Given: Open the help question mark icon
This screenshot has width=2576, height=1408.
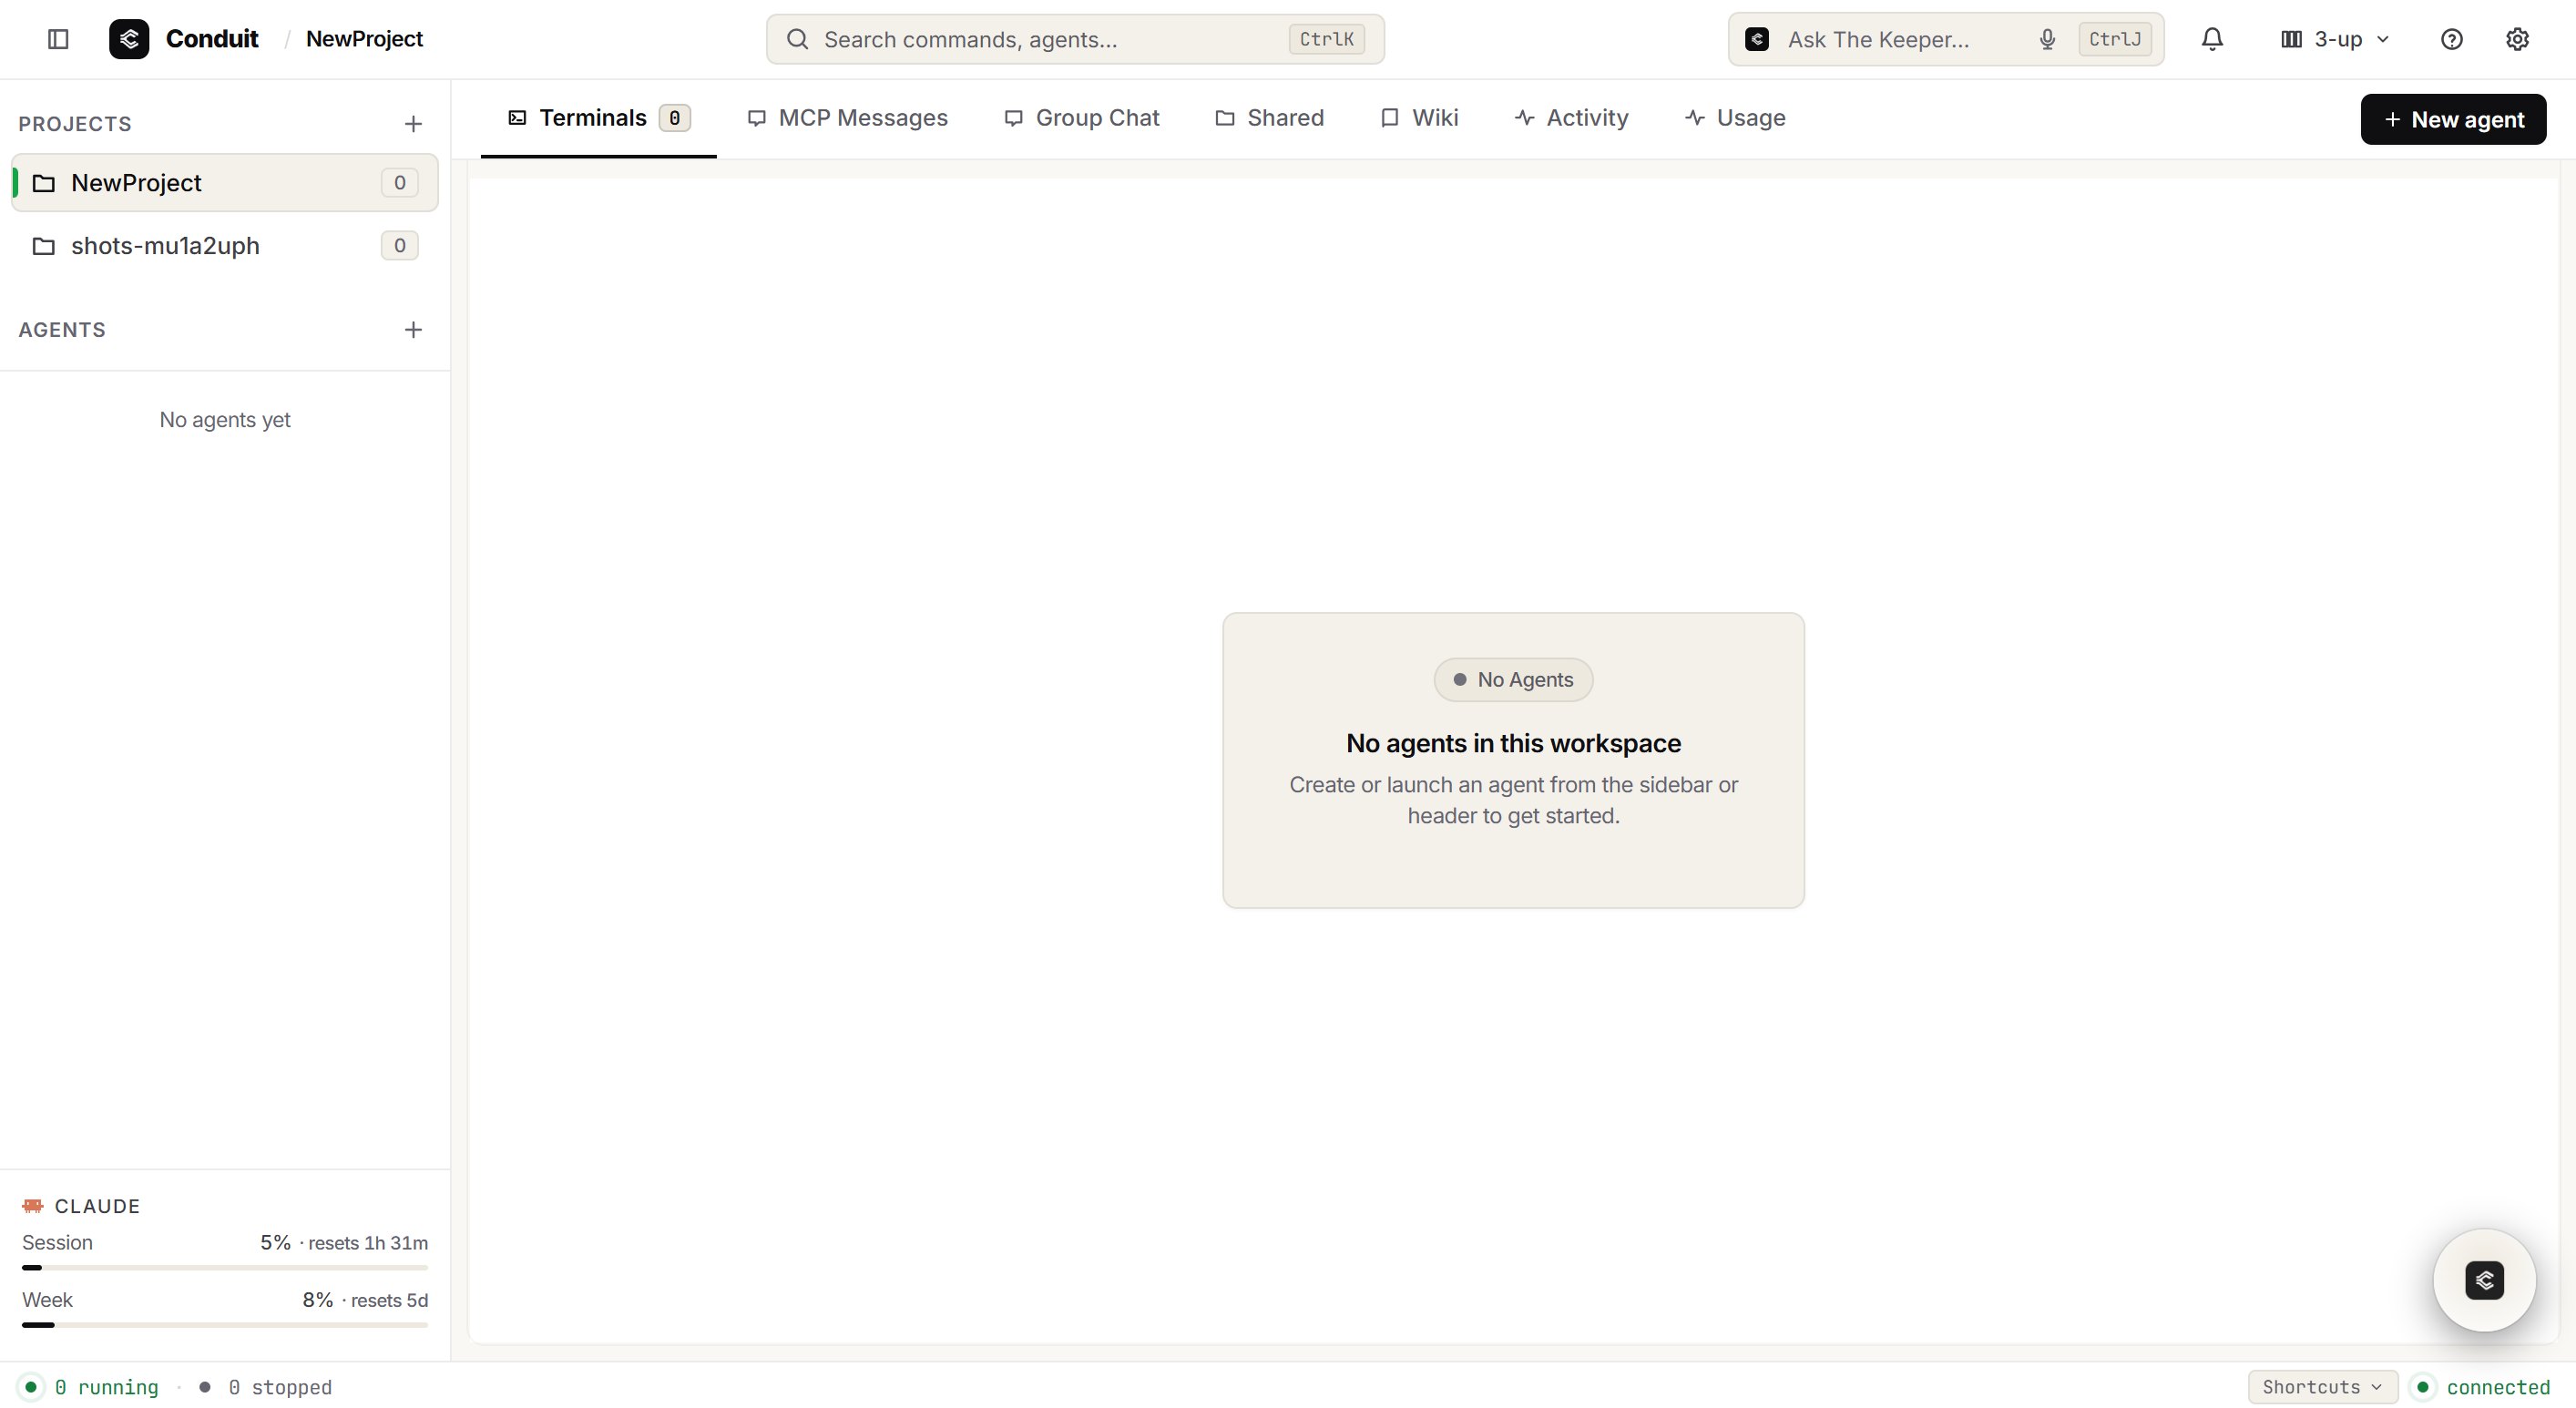Looking at the screenshot, I should coord(2451,39).
